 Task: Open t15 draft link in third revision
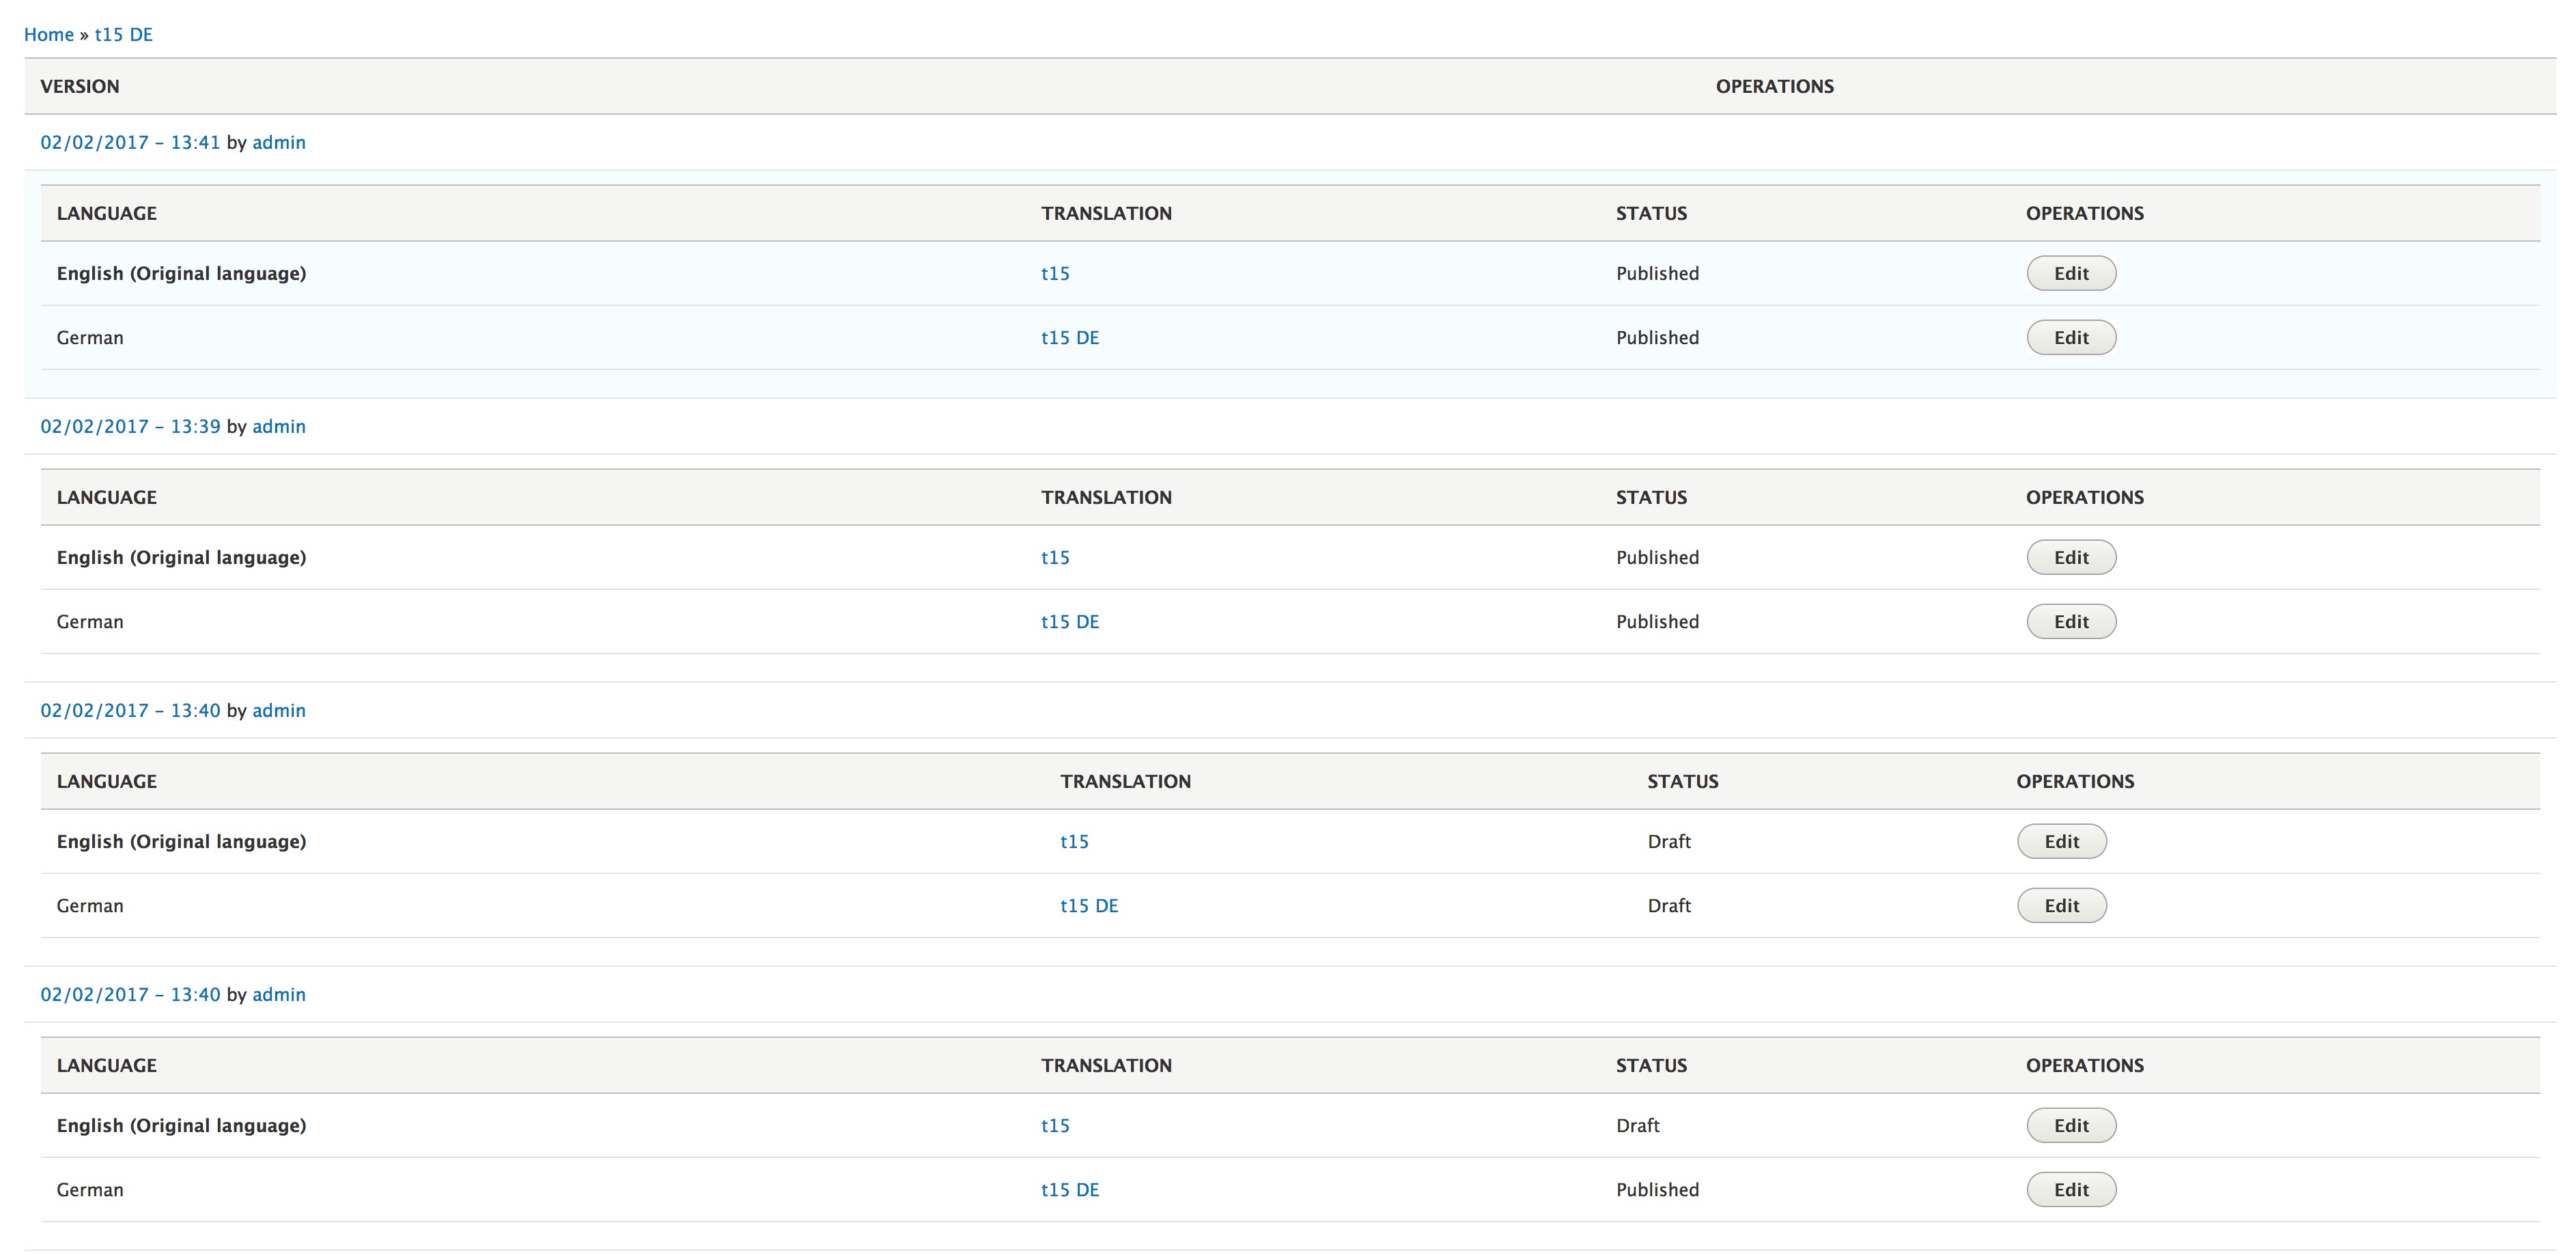click(x=1073, y=841)
